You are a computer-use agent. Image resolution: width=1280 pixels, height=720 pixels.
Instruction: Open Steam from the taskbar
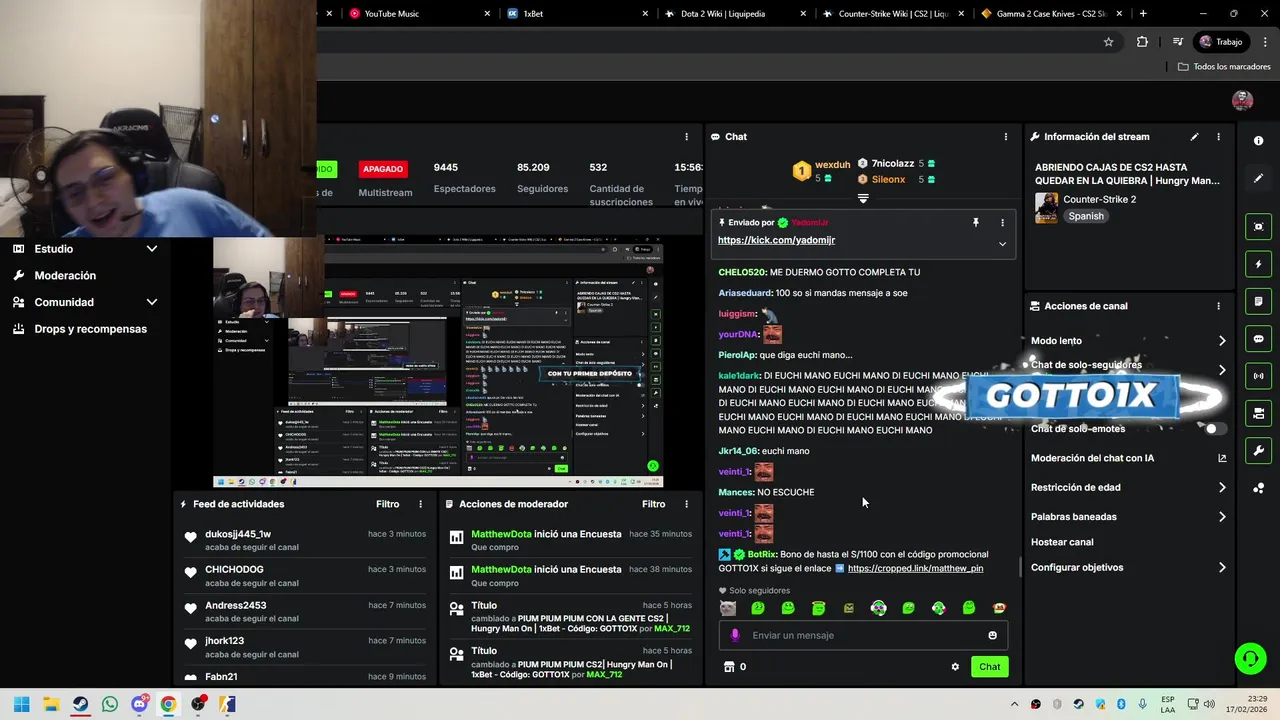tap(80, 704)
